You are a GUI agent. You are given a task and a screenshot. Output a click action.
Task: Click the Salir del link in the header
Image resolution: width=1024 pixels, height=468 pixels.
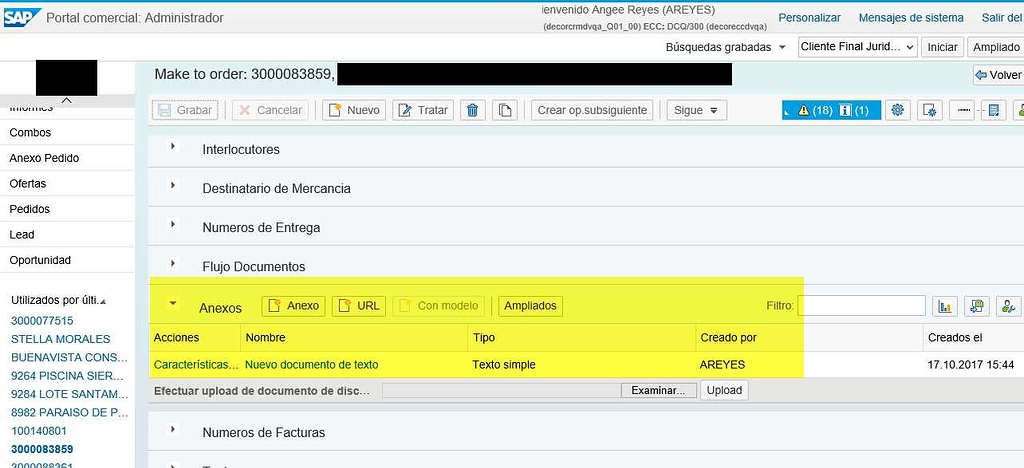click(1002, 18)
